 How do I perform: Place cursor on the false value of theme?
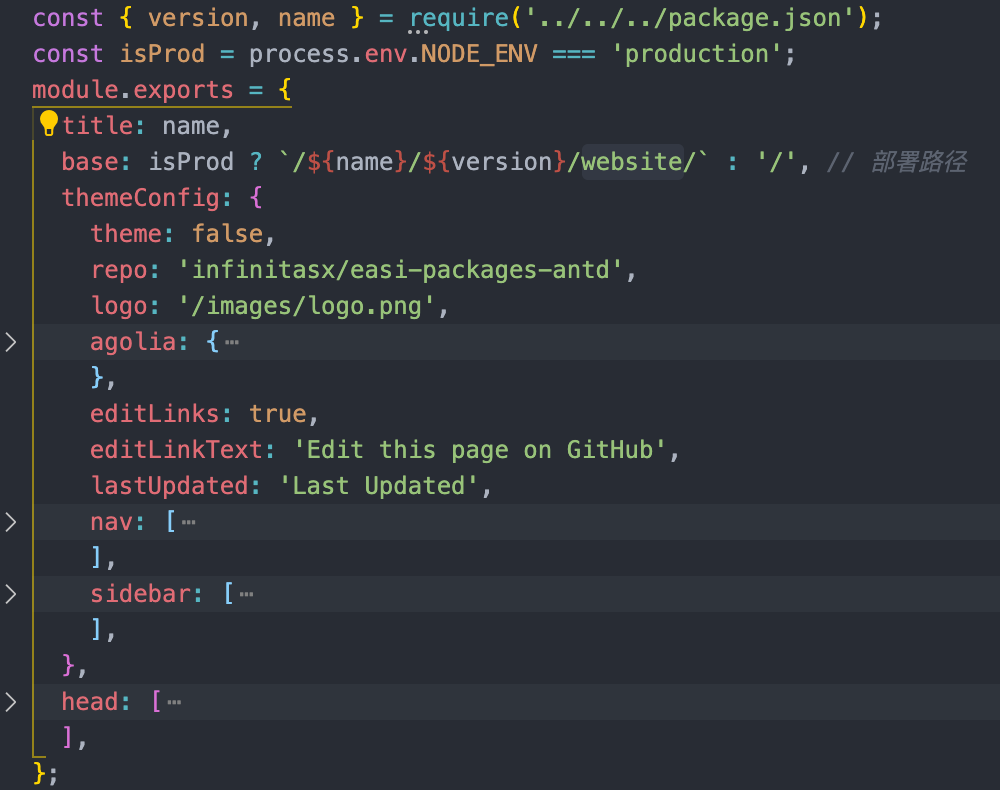pos(228,233)
